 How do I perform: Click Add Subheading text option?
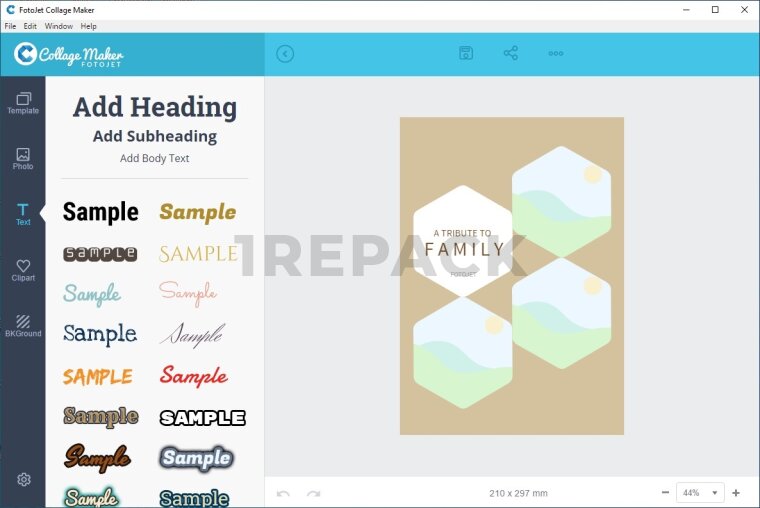pyautogui.click(x=155, y=136)
